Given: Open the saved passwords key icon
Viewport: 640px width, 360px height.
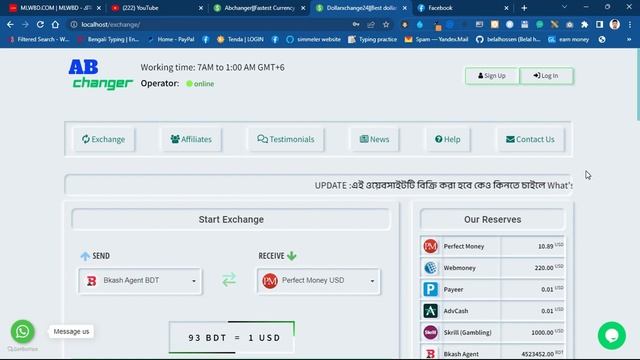Looking at the screenshot, I should pos(356,24).
